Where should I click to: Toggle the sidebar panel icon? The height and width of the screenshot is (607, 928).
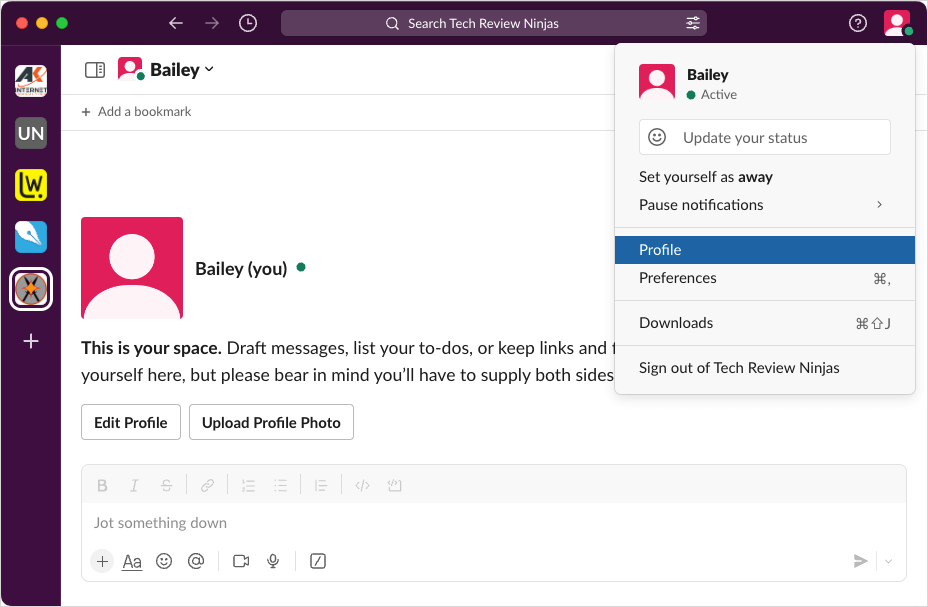[x=95, y=70]
